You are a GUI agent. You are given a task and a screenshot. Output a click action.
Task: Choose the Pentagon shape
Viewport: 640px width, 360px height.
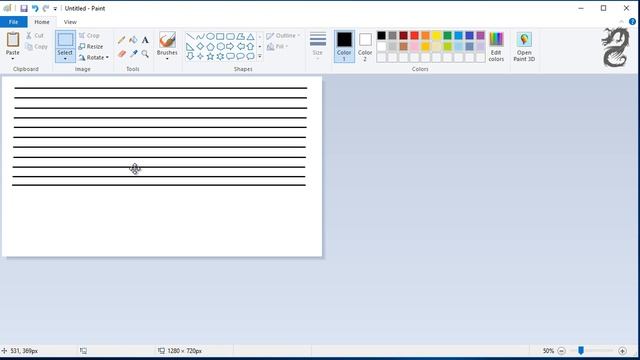tap(210, 47)
